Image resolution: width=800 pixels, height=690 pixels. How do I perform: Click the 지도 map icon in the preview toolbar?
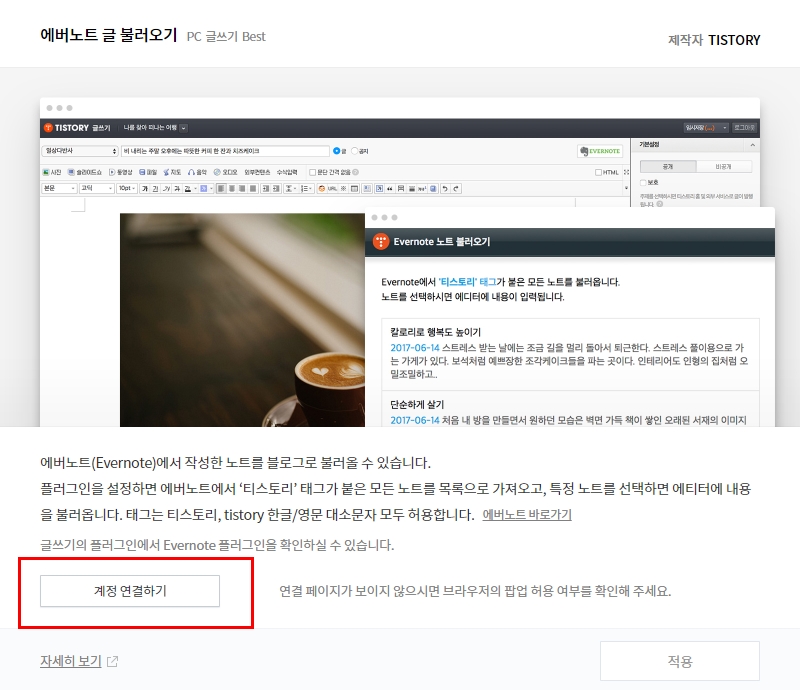coord(166,172)
